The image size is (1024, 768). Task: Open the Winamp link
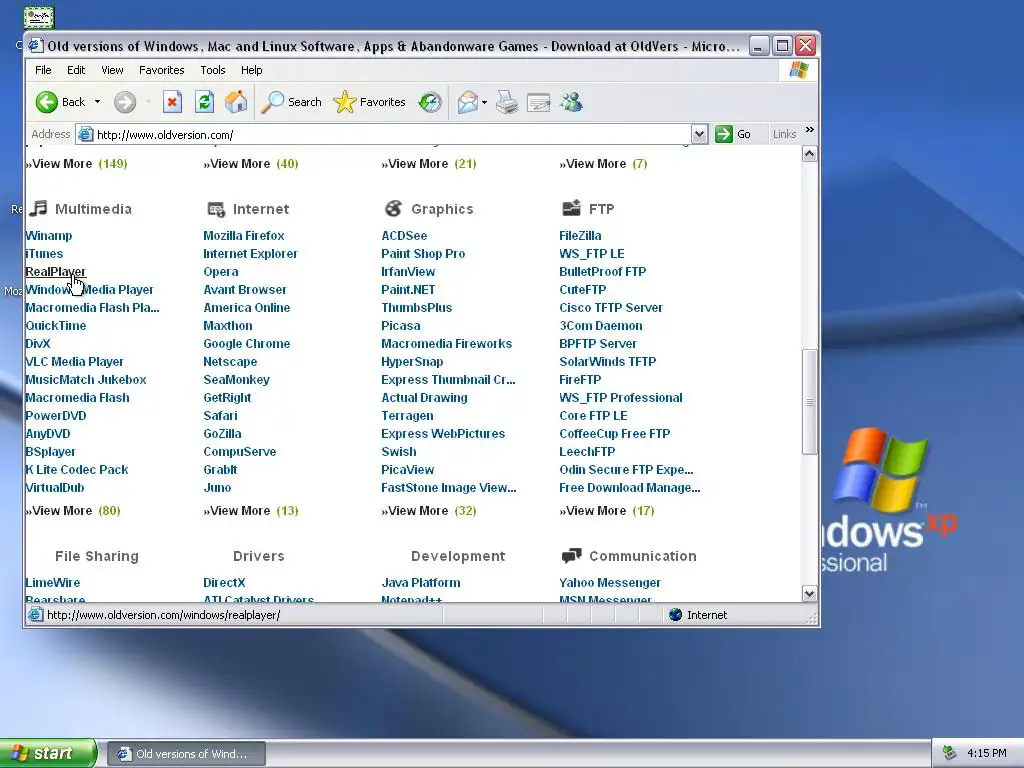tap(48, 236)
